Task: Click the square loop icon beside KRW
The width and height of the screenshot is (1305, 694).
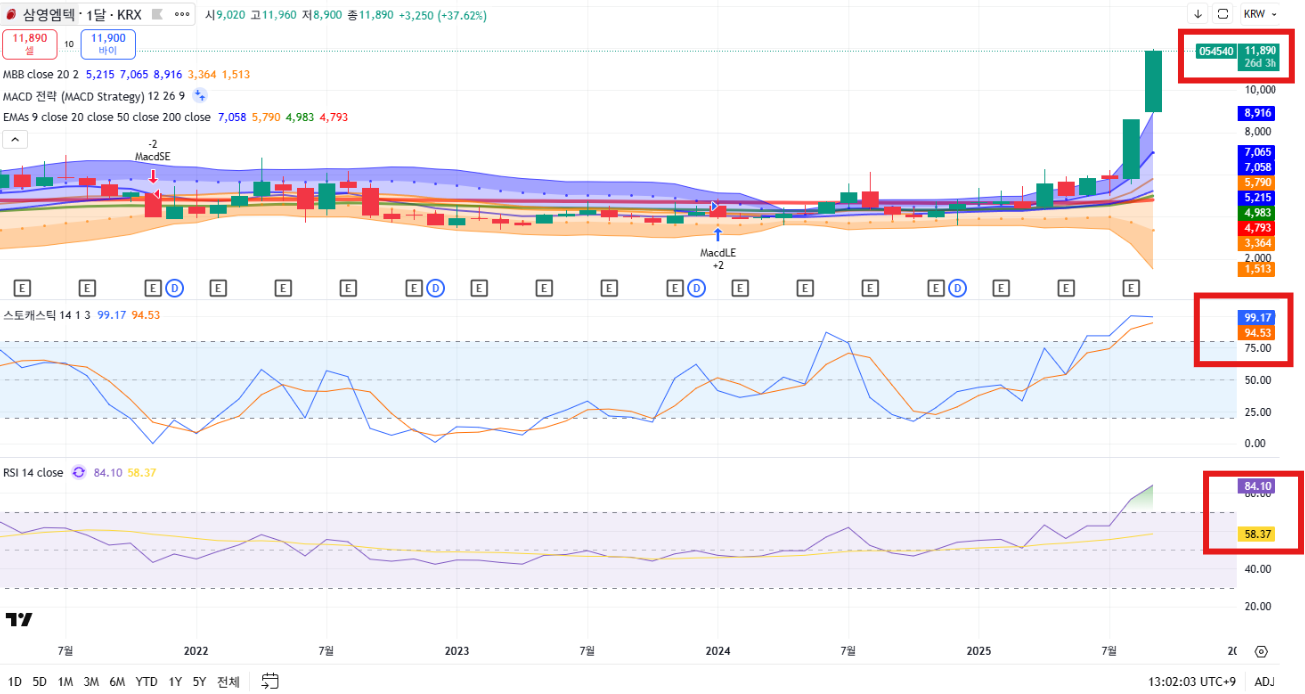Action: pos(1222,14)
